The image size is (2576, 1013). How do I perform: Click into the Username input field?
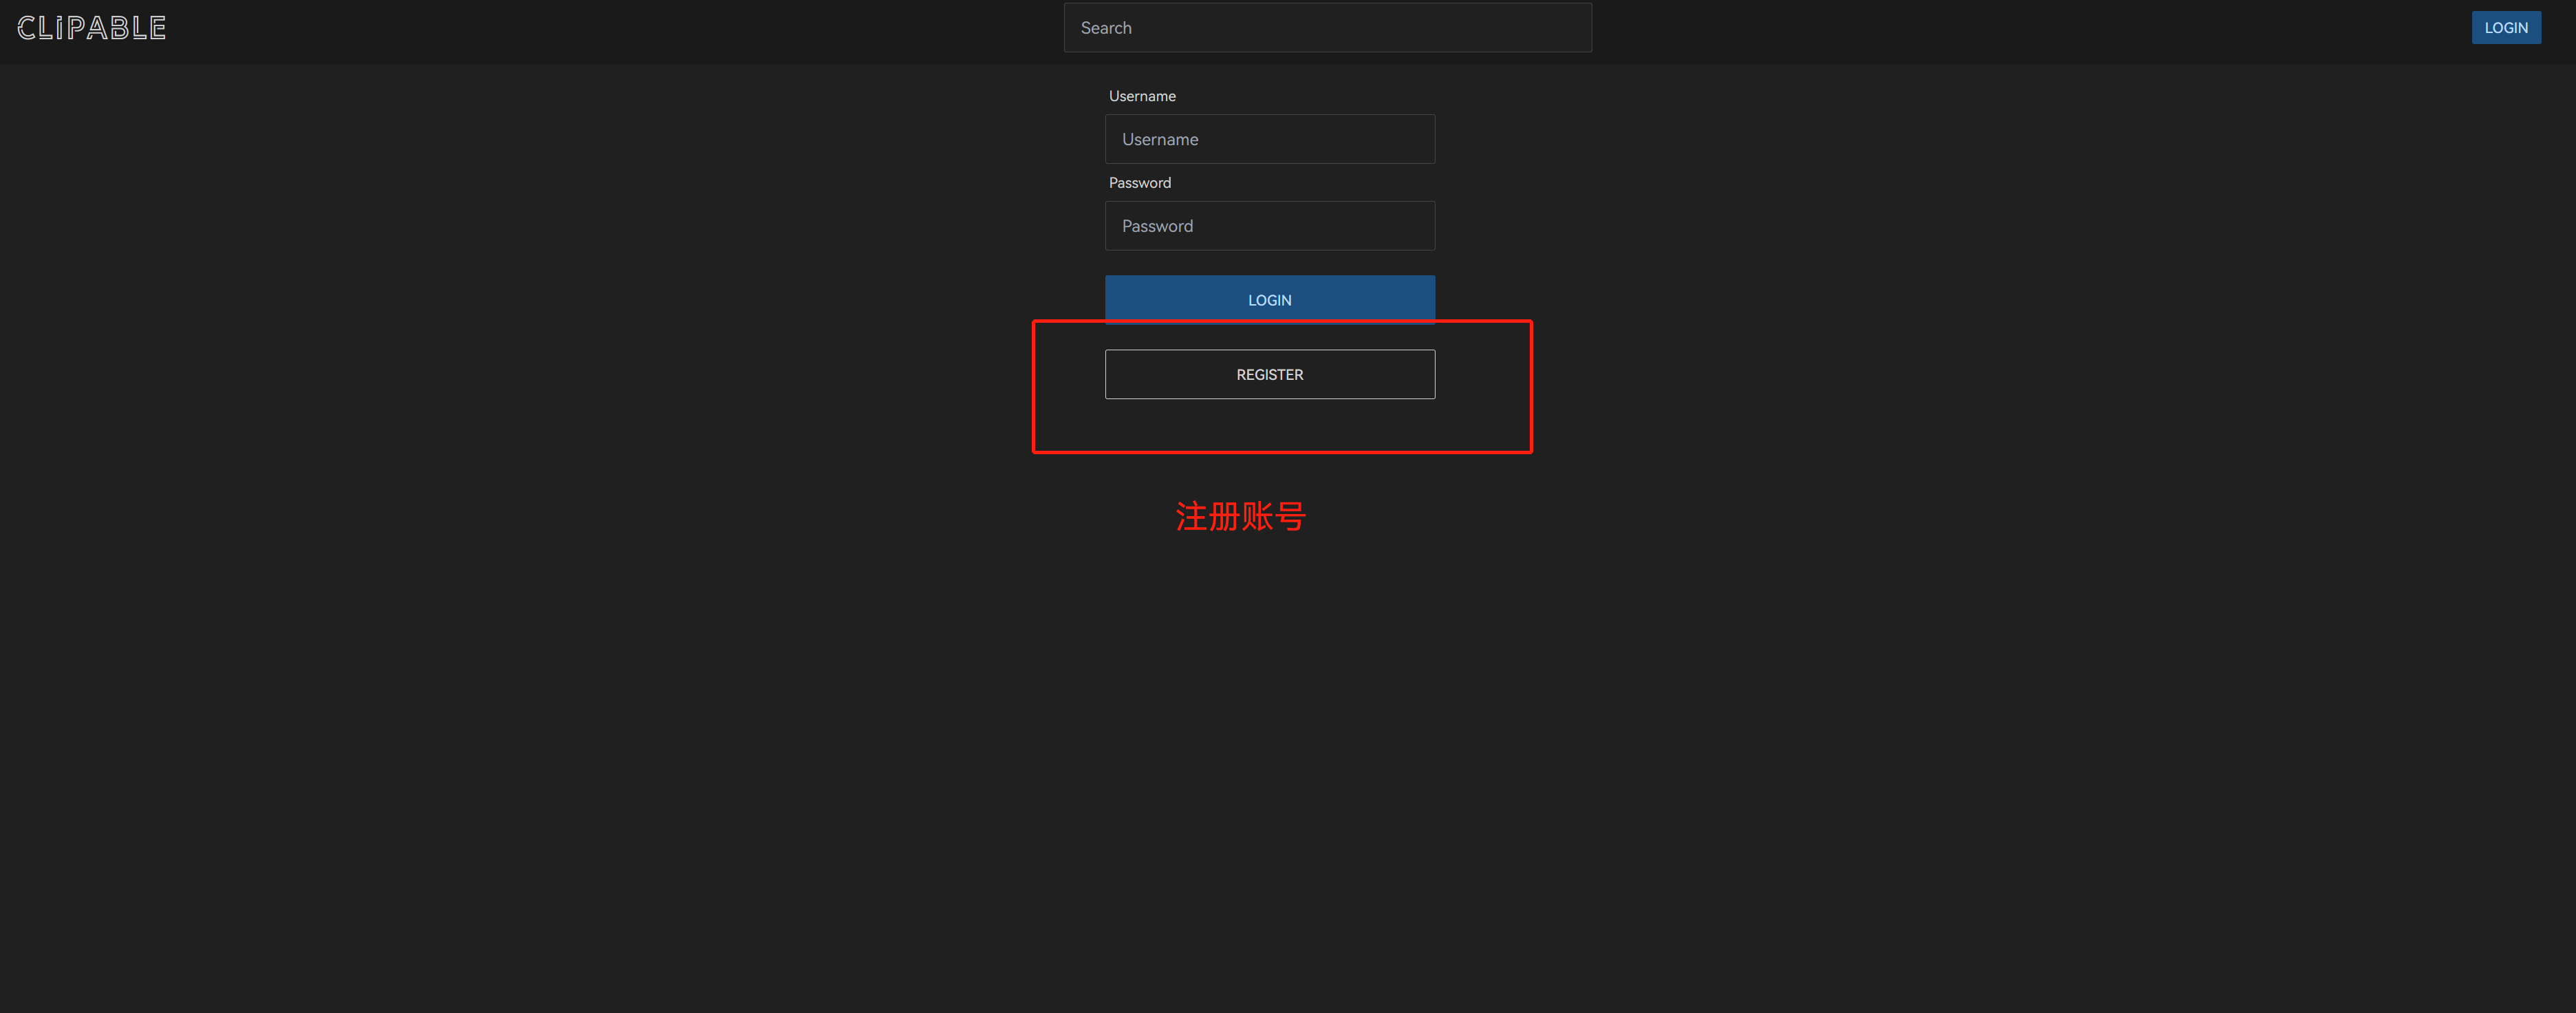click(1269, 139)
